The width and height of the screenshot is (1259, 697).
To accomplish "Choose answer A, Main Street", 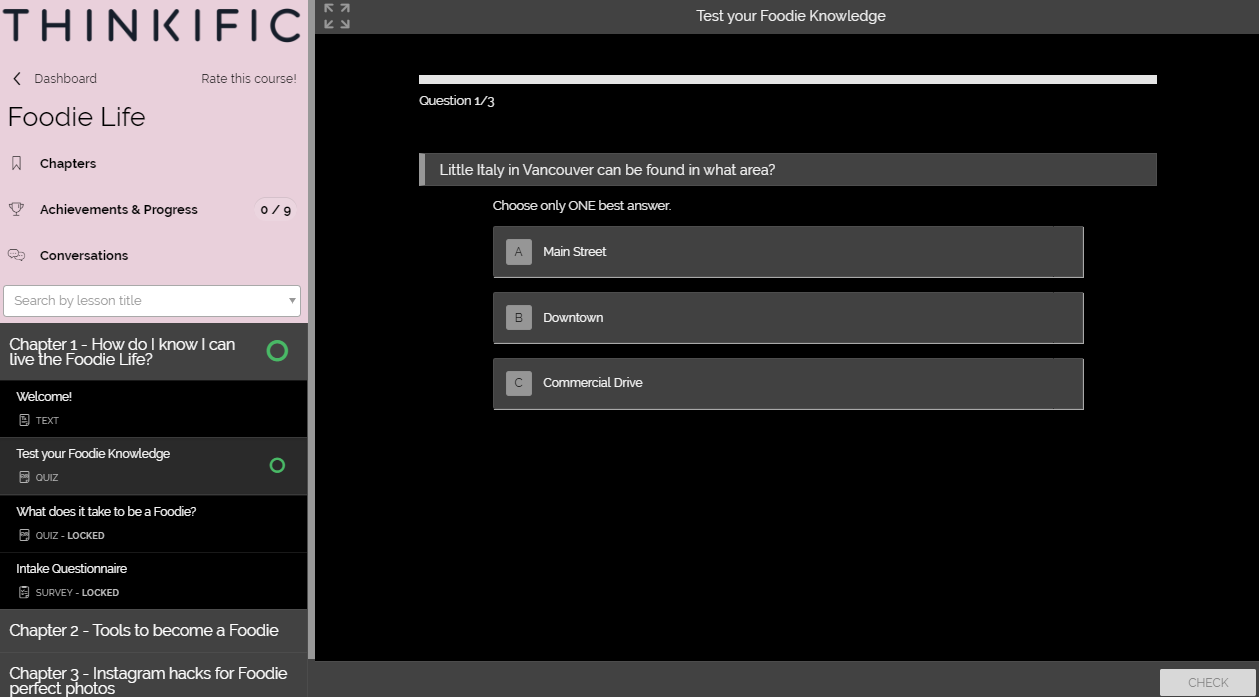I will [788, 252].
